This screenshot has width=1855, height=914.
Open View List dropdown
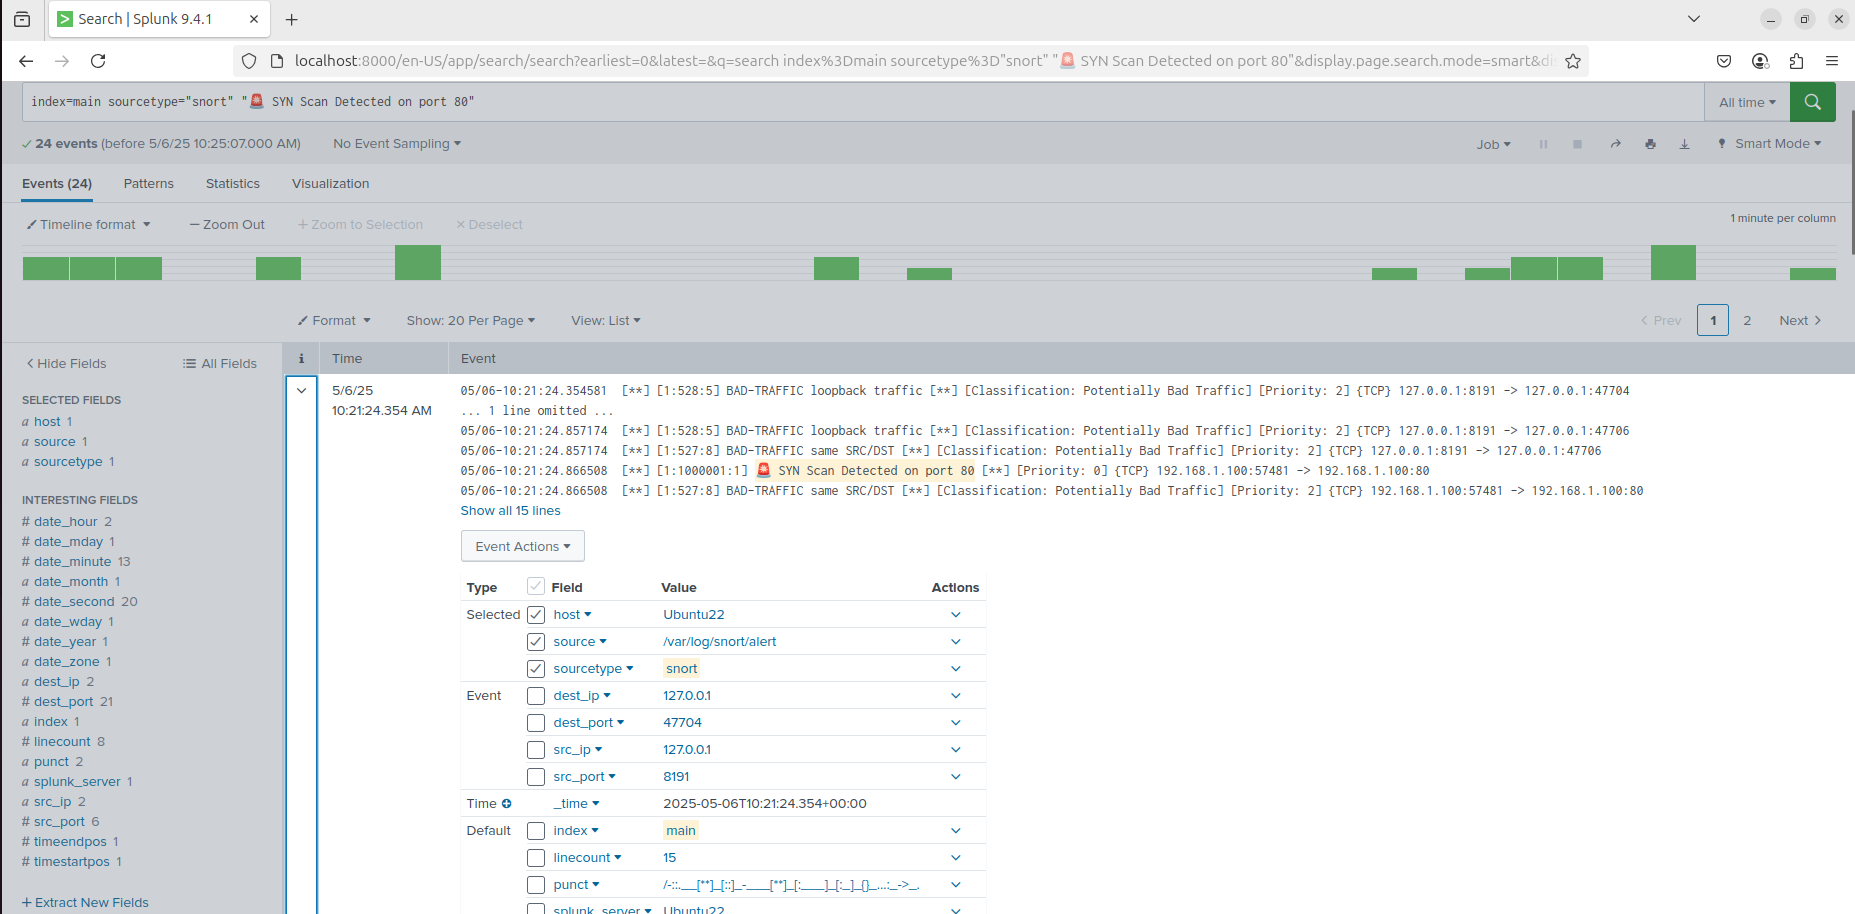coord(606,321)
